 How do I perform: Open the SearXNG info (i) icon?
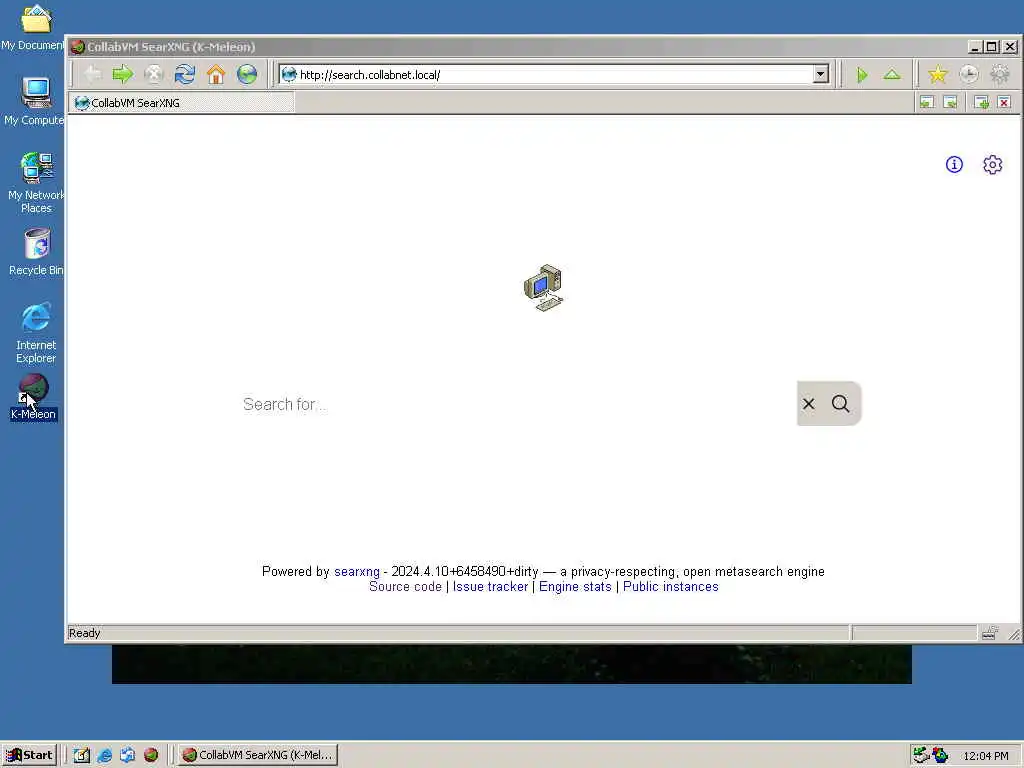954,165
